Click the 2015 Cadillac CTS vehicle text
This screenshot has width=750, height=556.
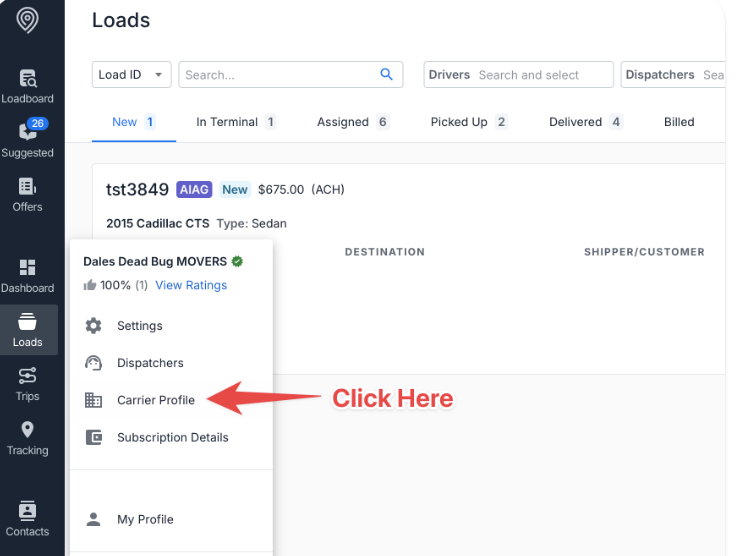point(158,223)
